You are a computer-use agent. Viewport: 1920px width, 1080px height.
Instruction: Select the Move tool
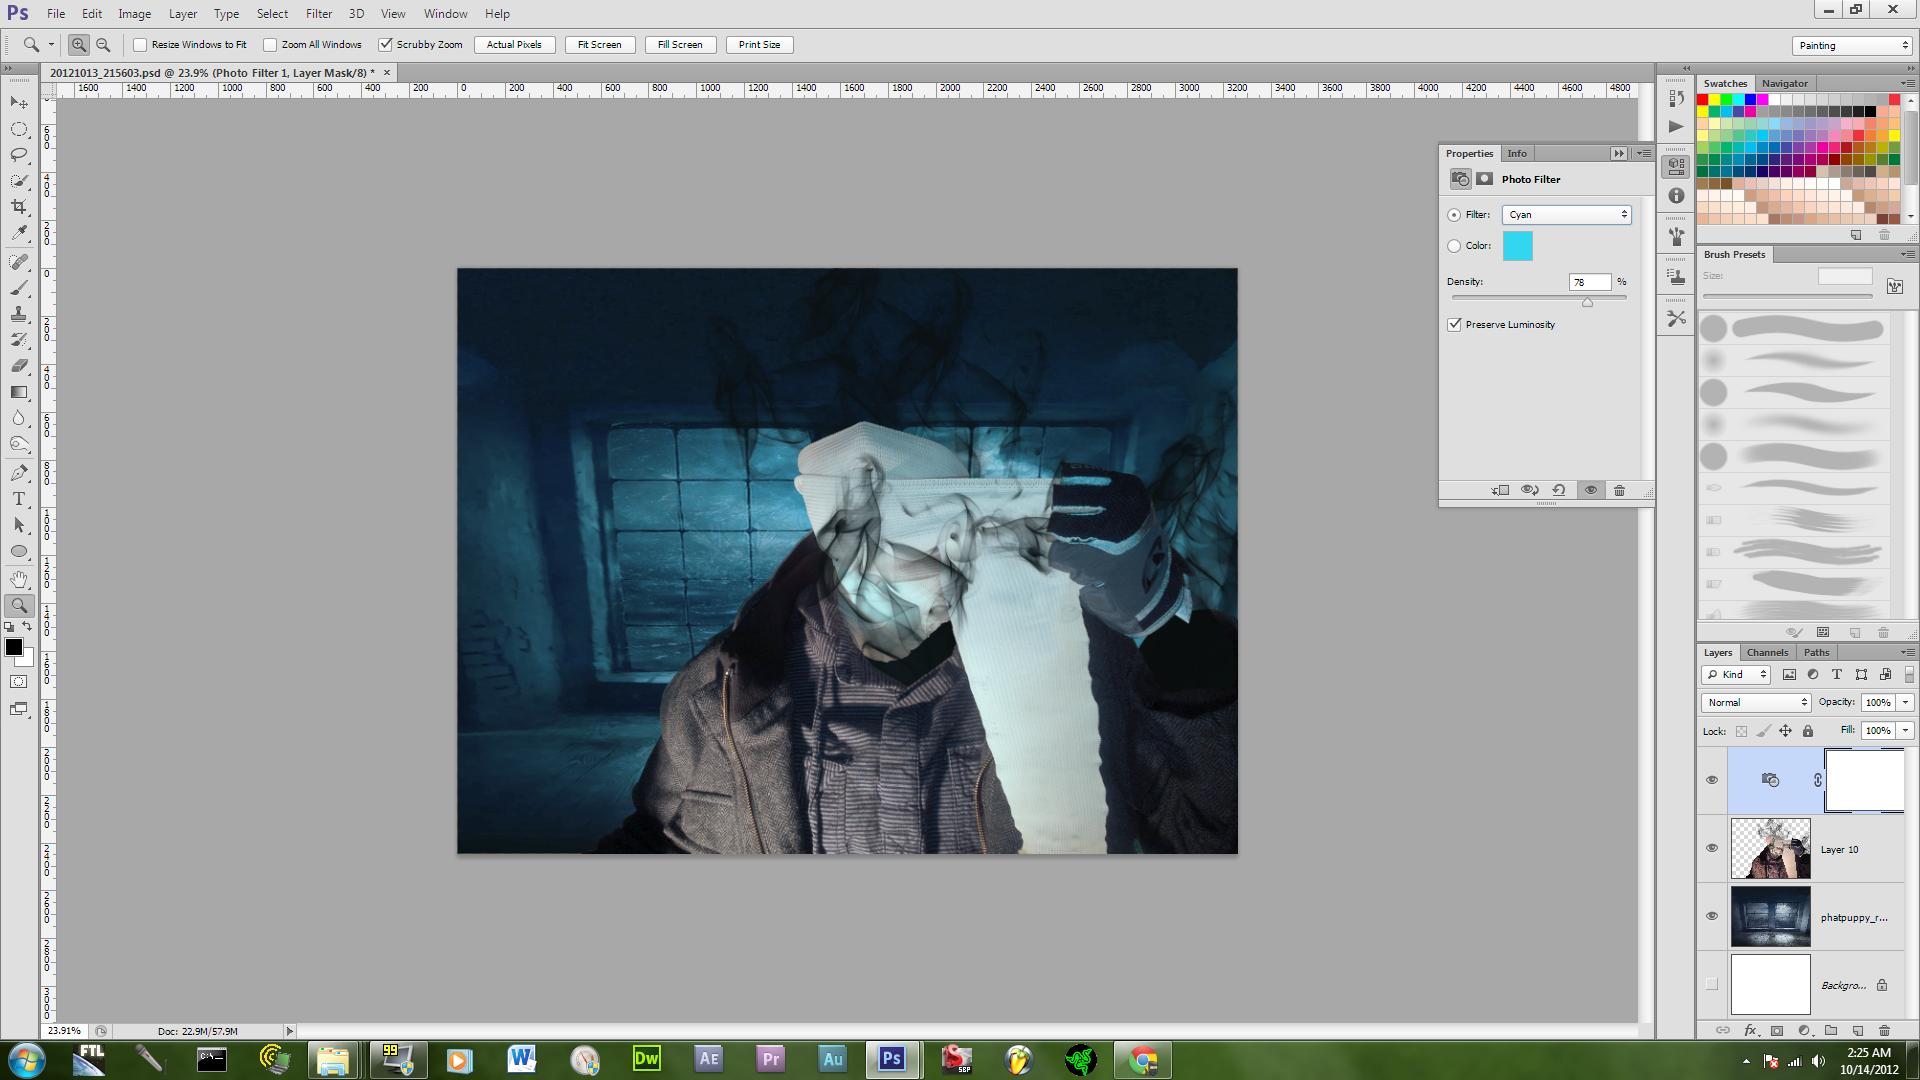[x=19, y=103]
